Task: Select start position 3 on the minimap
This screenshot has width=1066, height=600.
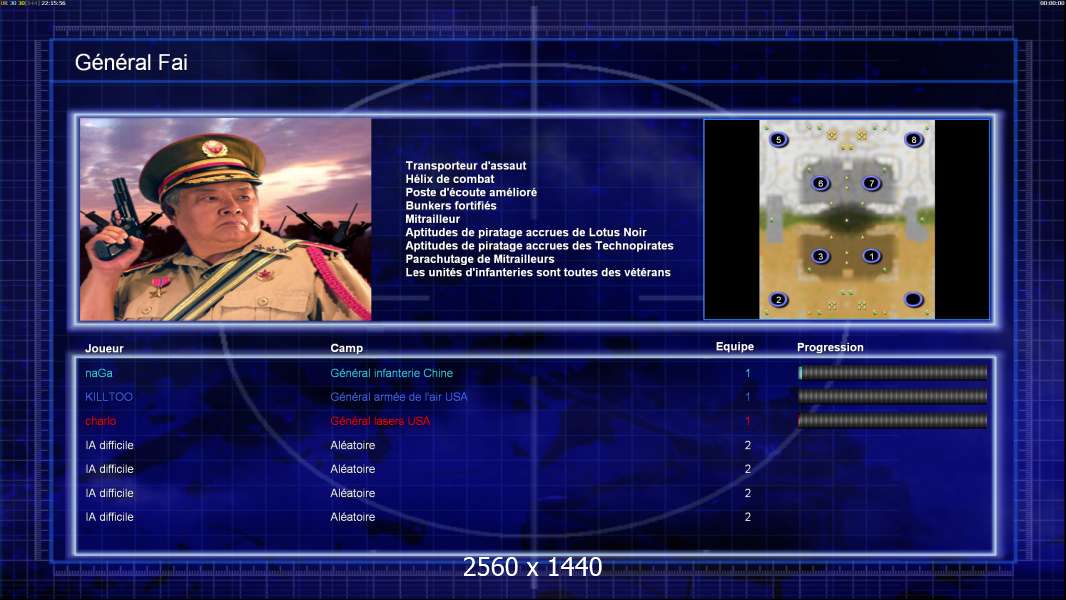Action: [x=821, y=256]
